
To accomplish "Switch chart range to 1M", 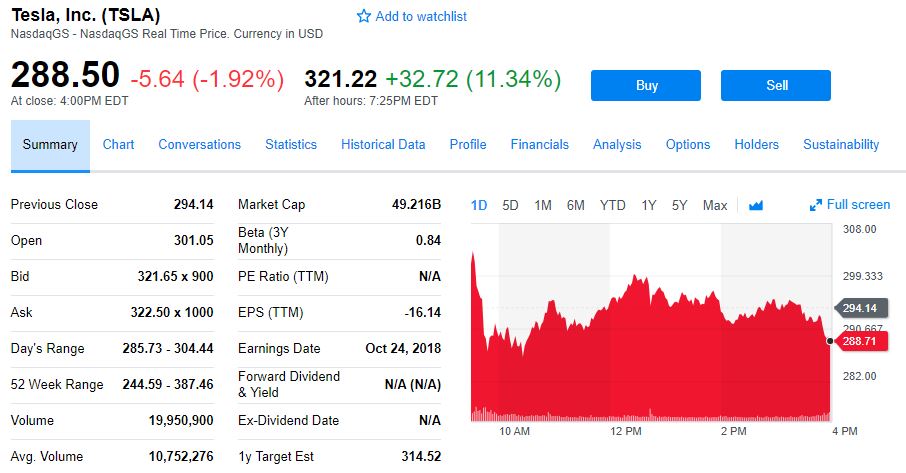I will (543, 206).
